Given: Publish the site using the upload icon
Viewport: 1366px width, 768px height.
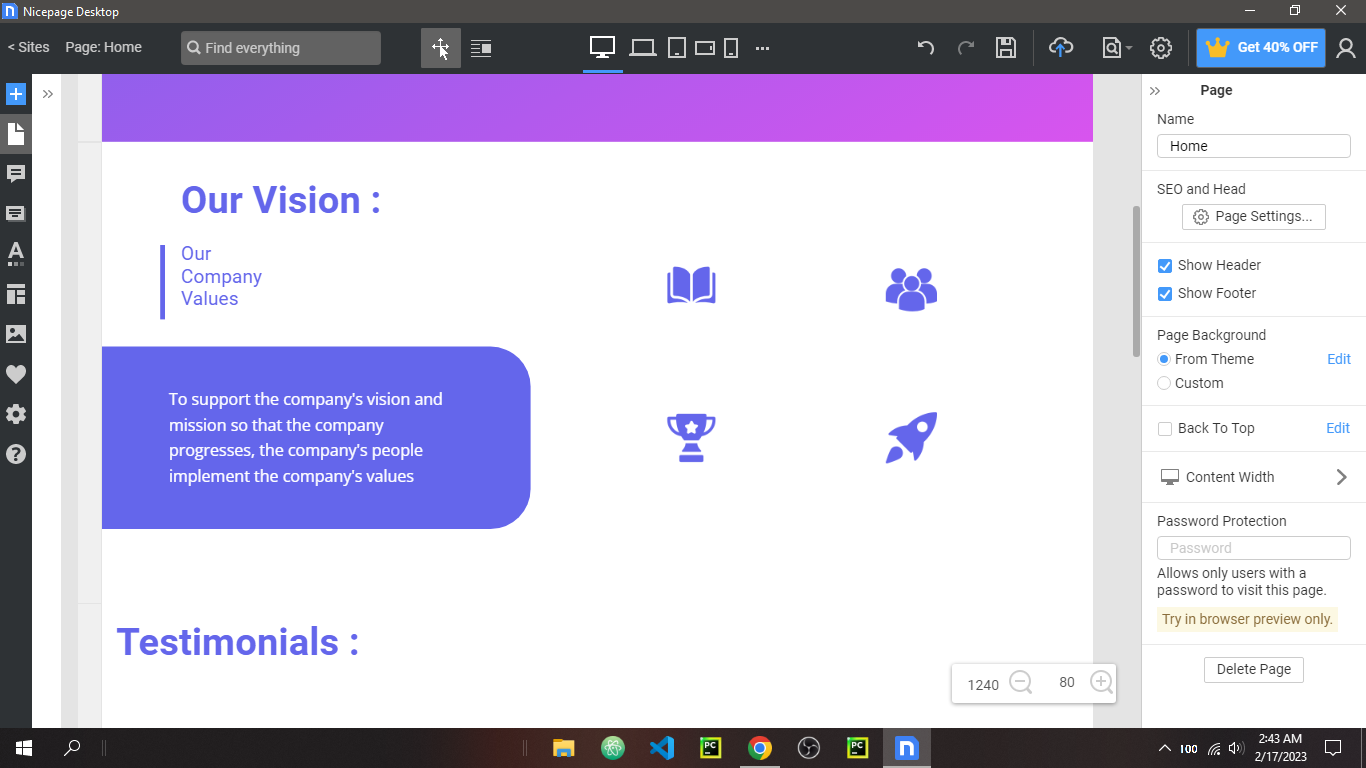Looking at the screenshot, I should point(1062,47).
